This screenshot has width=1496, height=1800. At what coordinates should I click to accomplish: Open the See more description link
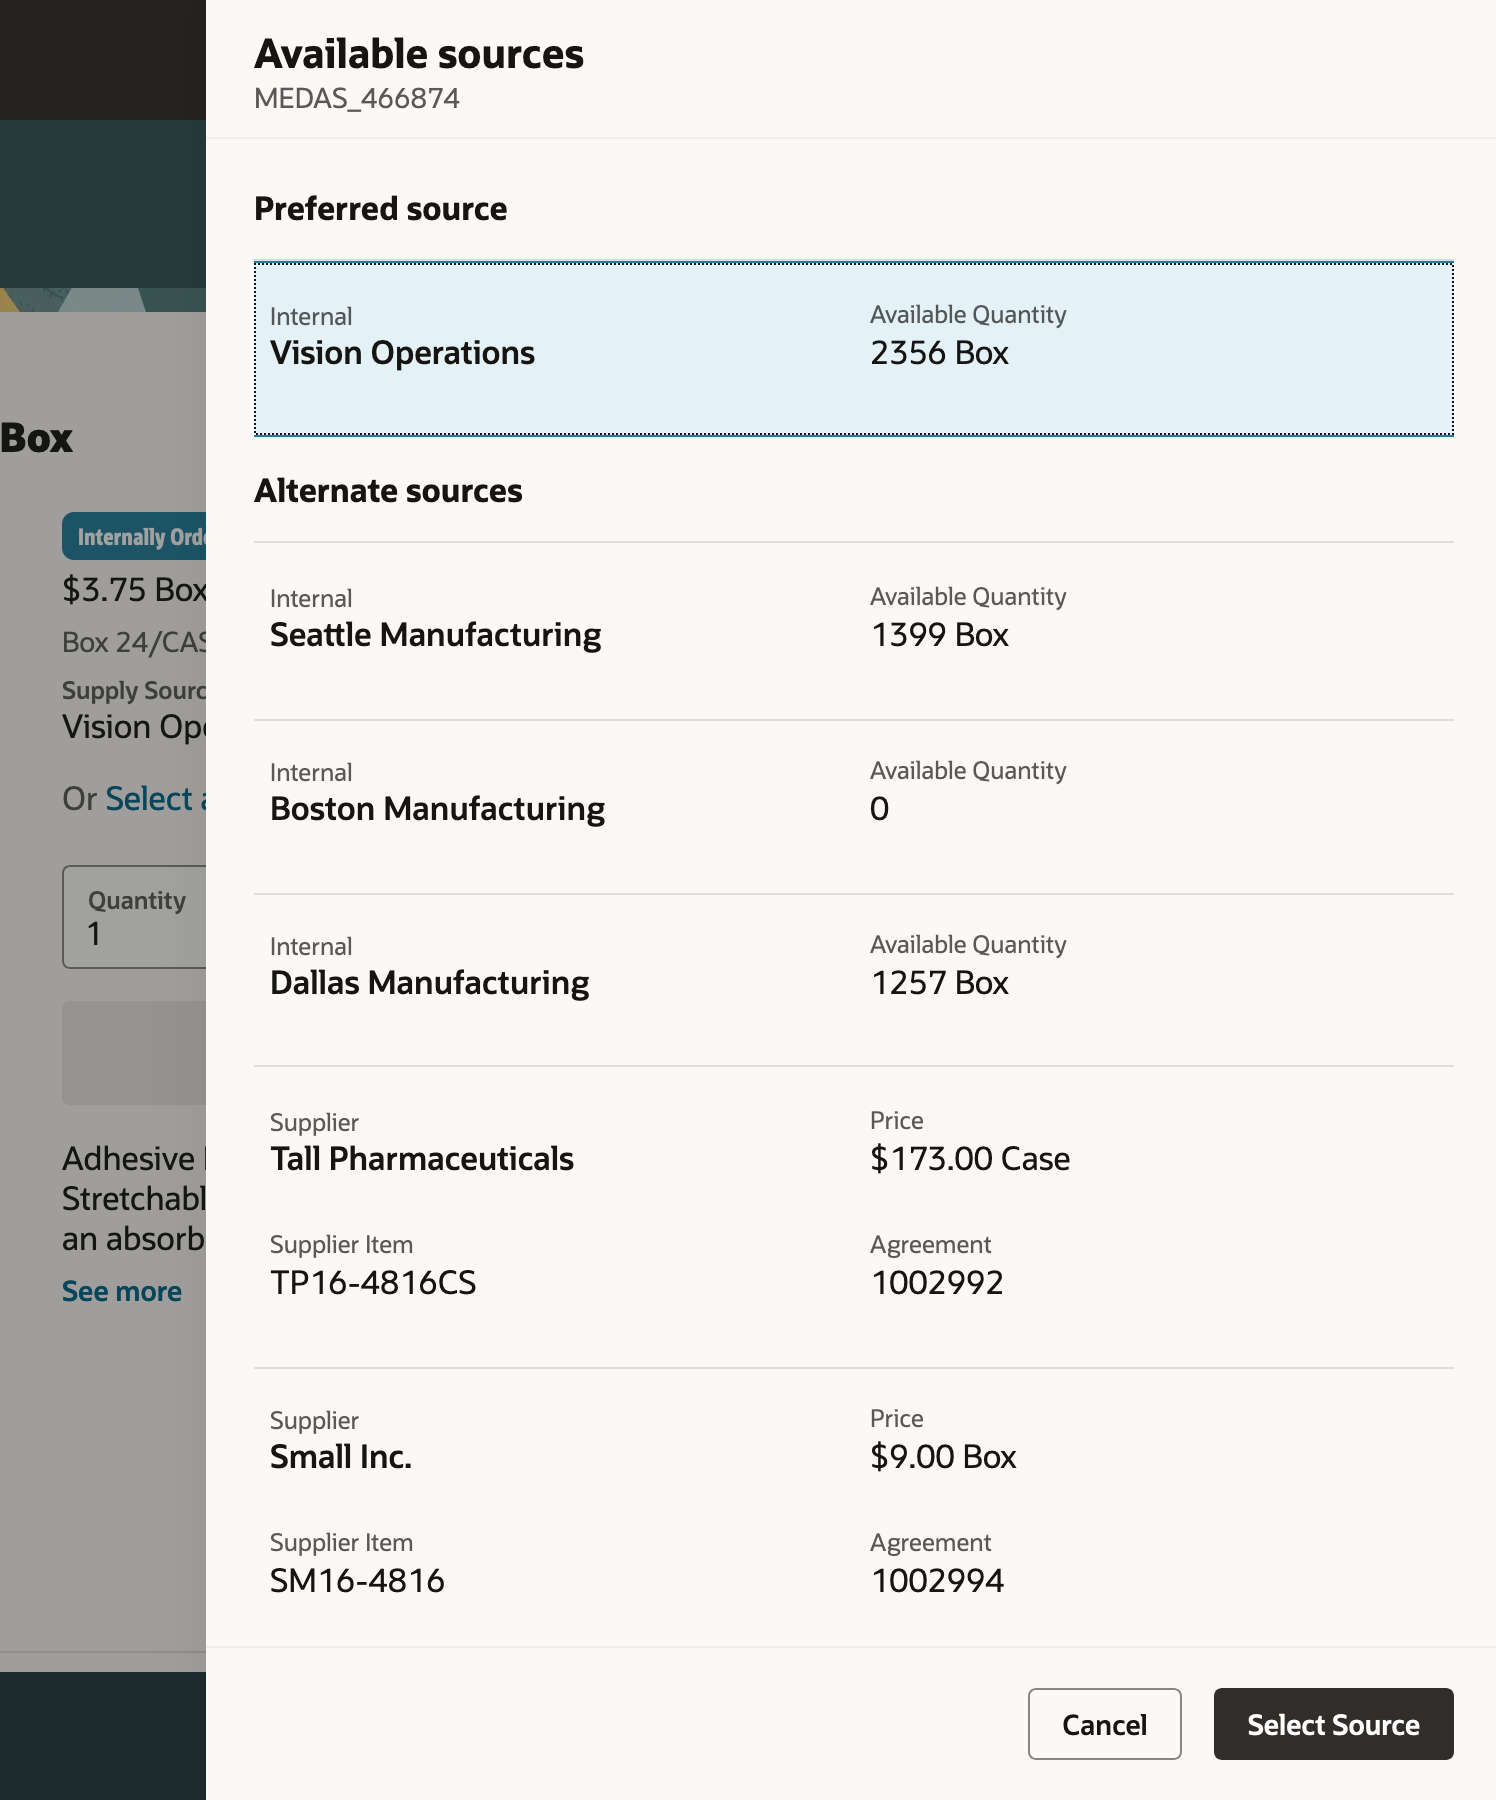coord(122,1291)
